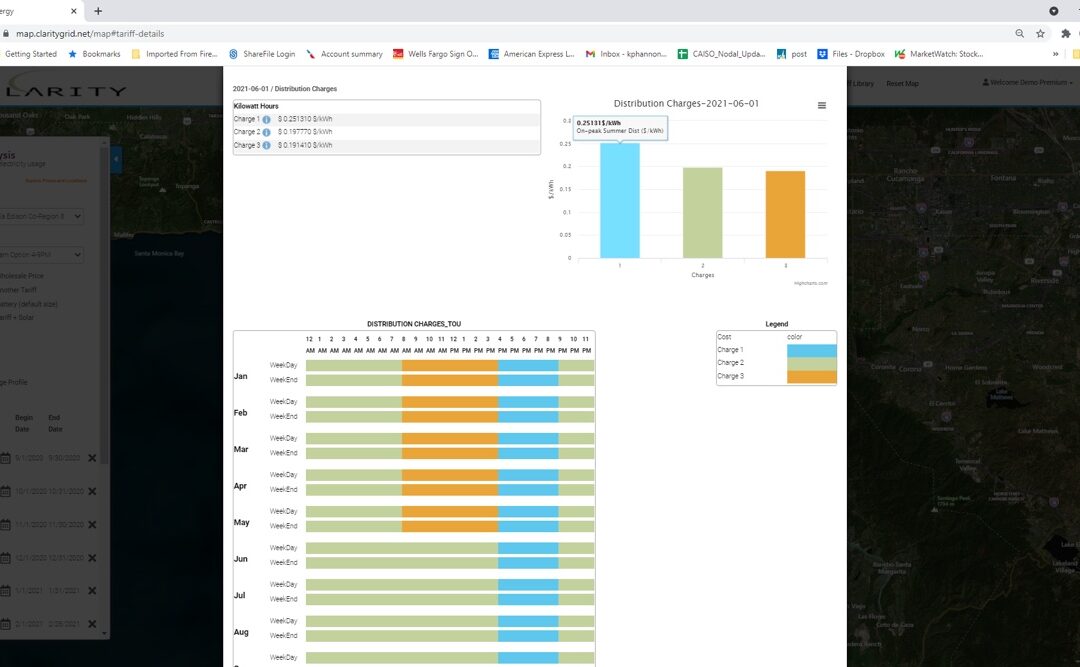Collapse the sidebar with the blue arrow tab
The height and width of the screenshot is (667, 1080).
coord(116,159)
